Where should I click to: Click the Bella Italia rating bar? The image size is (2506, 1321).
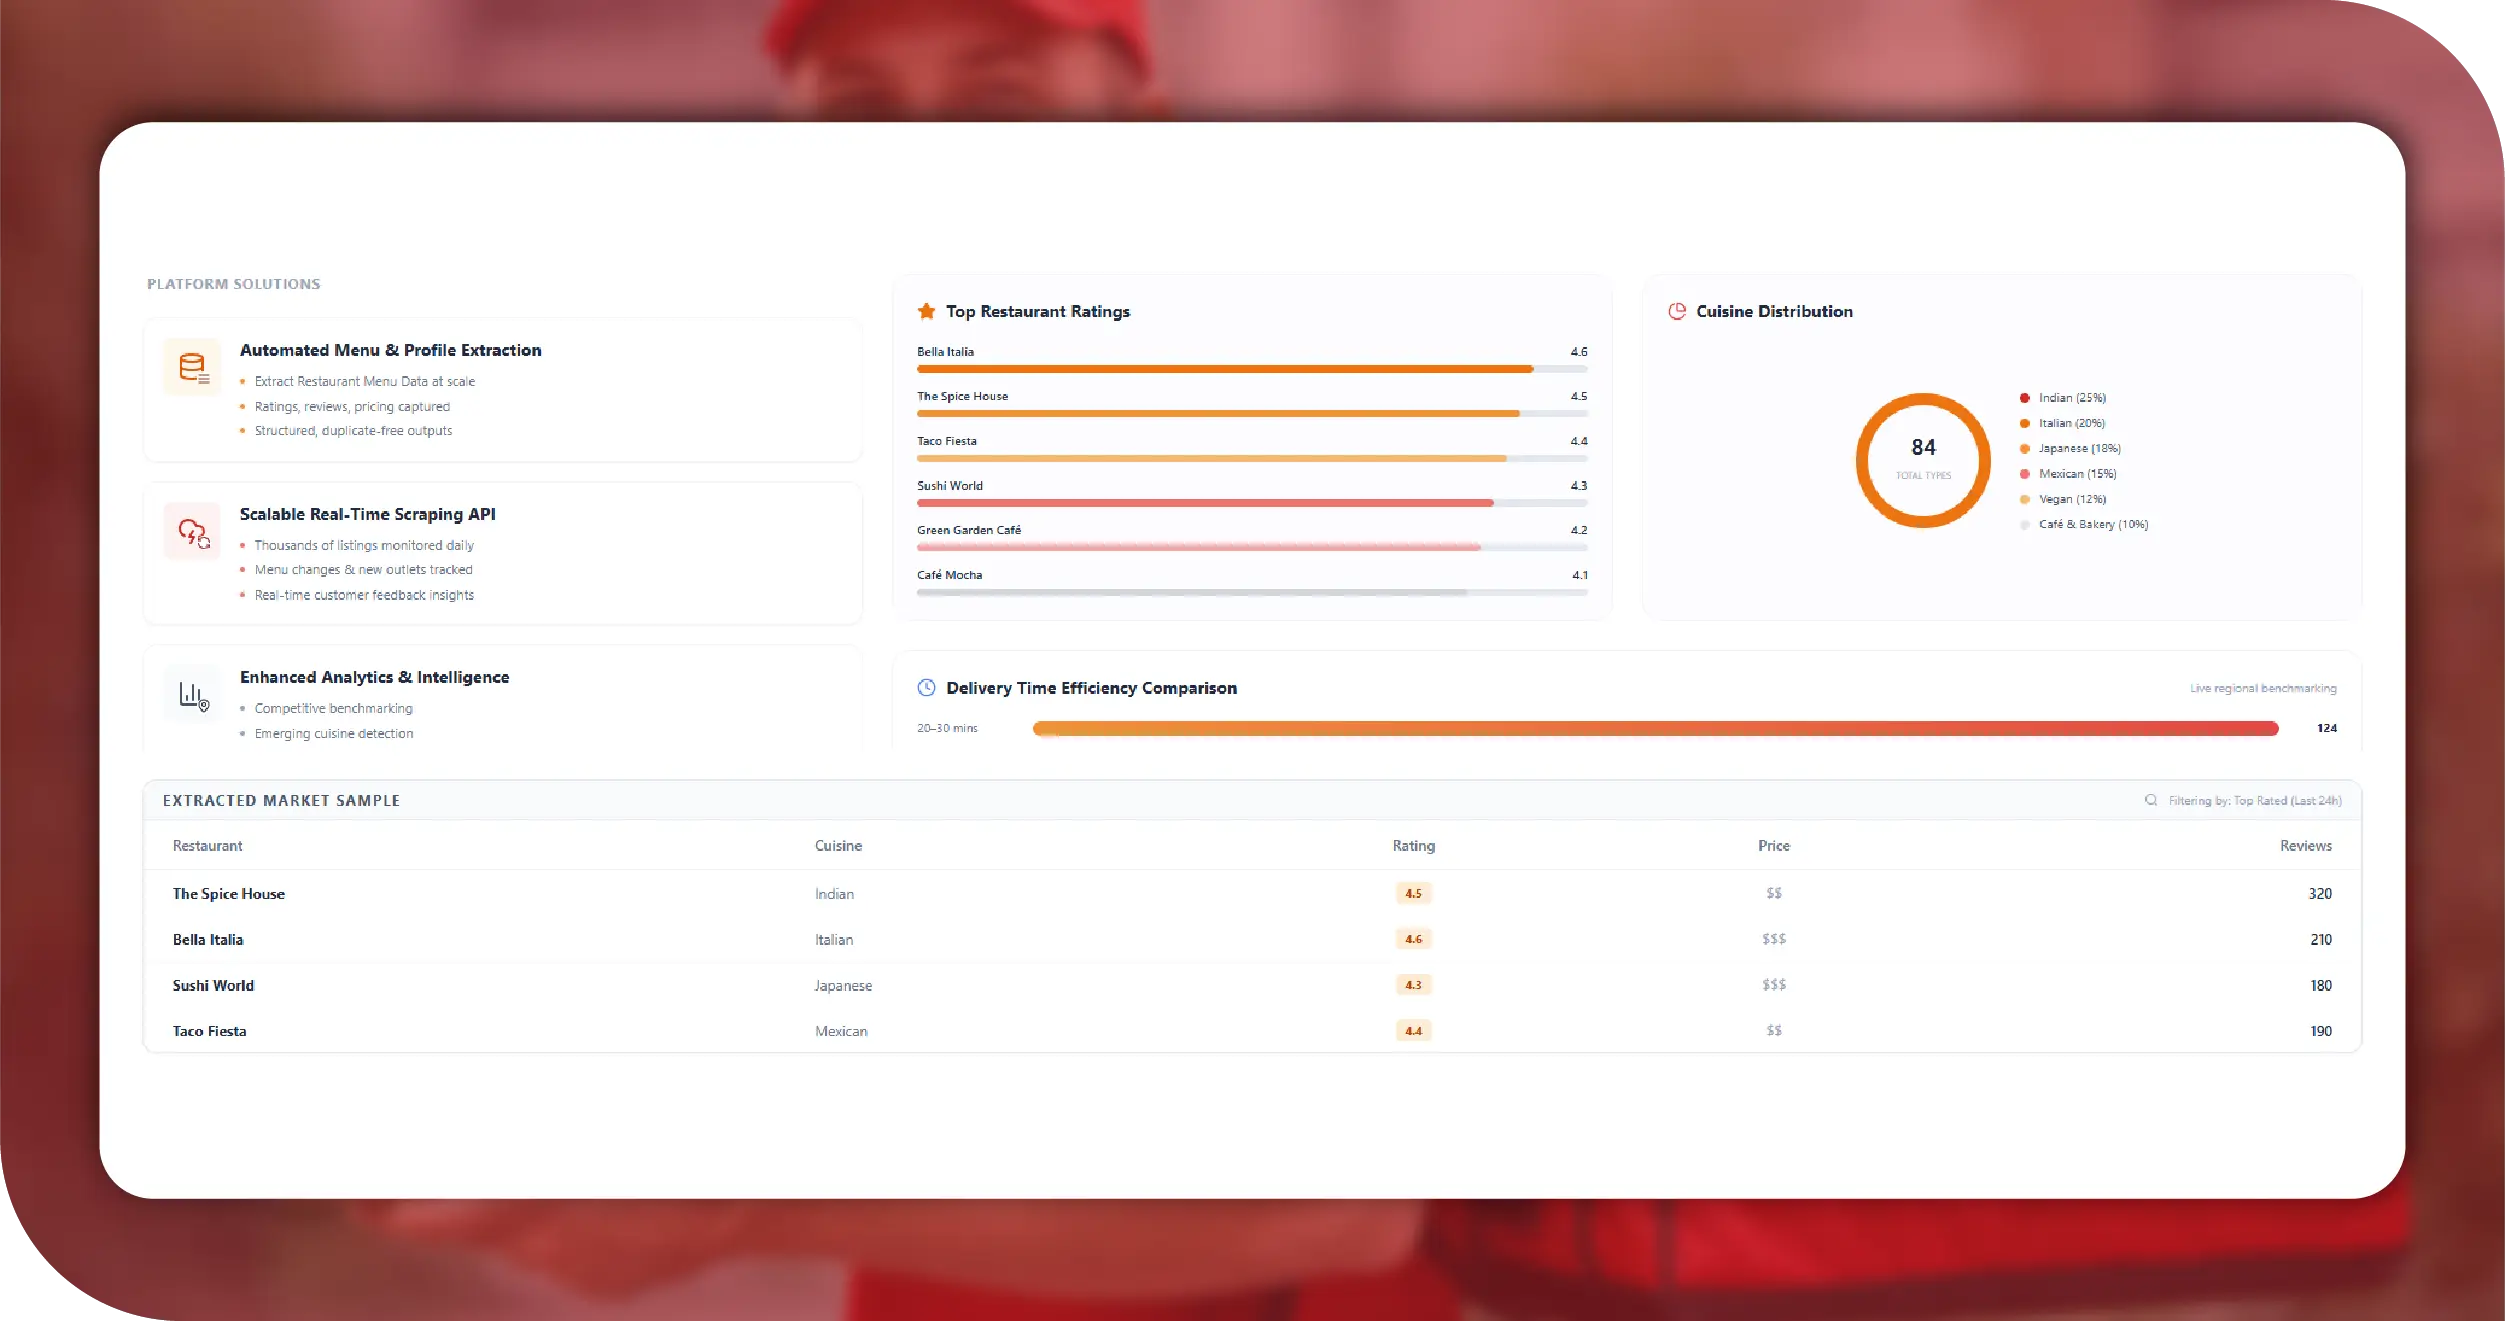(1224, 369)
